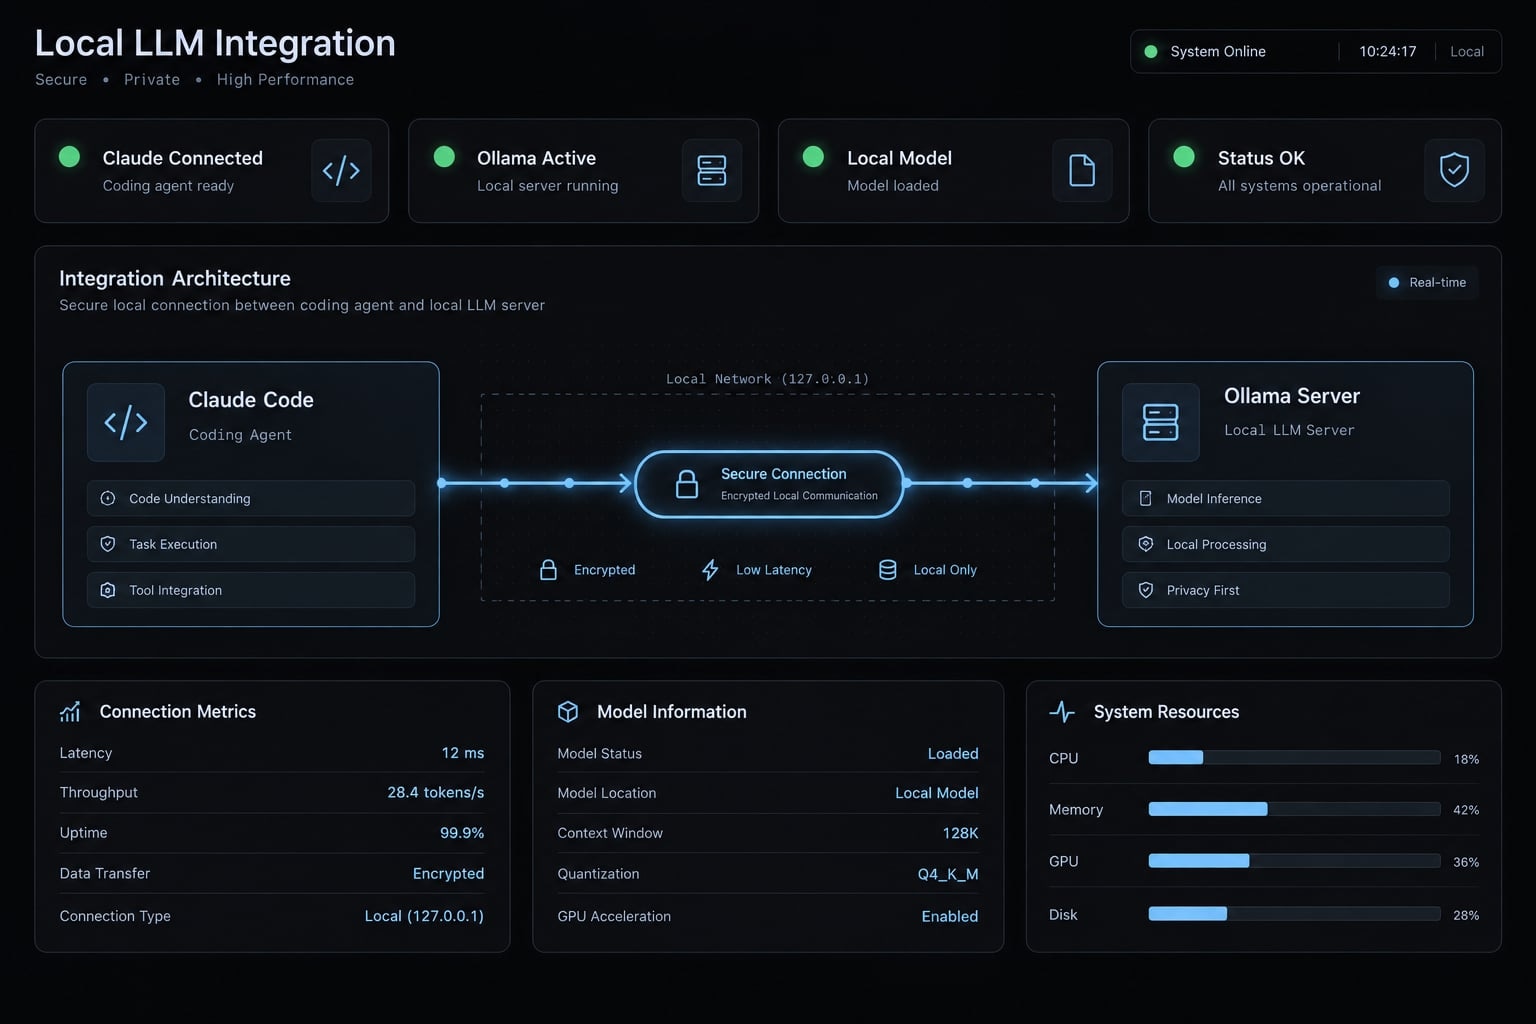Click the Q4_K_M quantization value

[x=948, y=874]
